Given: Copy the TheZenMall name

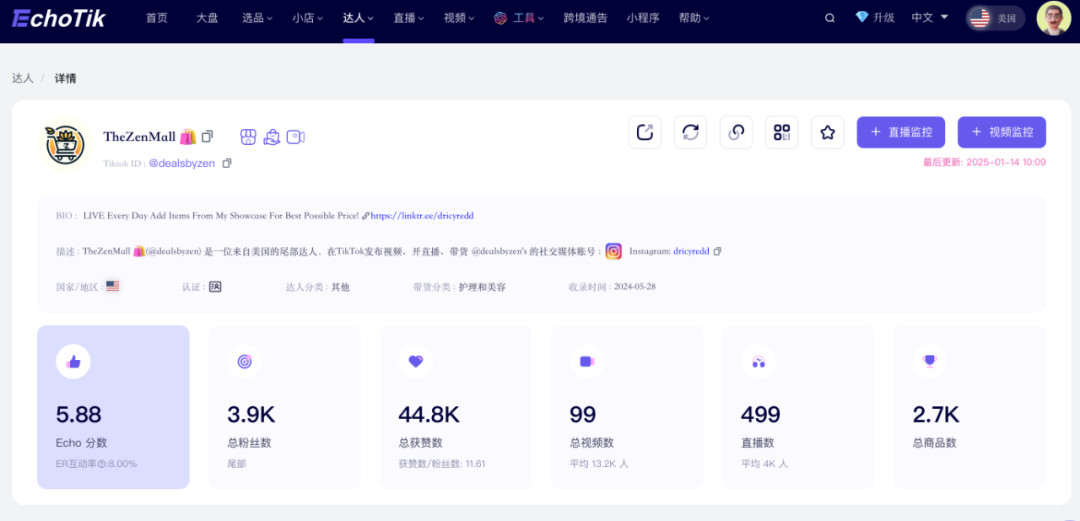Looking at the screenshot, I should point(207,136).
